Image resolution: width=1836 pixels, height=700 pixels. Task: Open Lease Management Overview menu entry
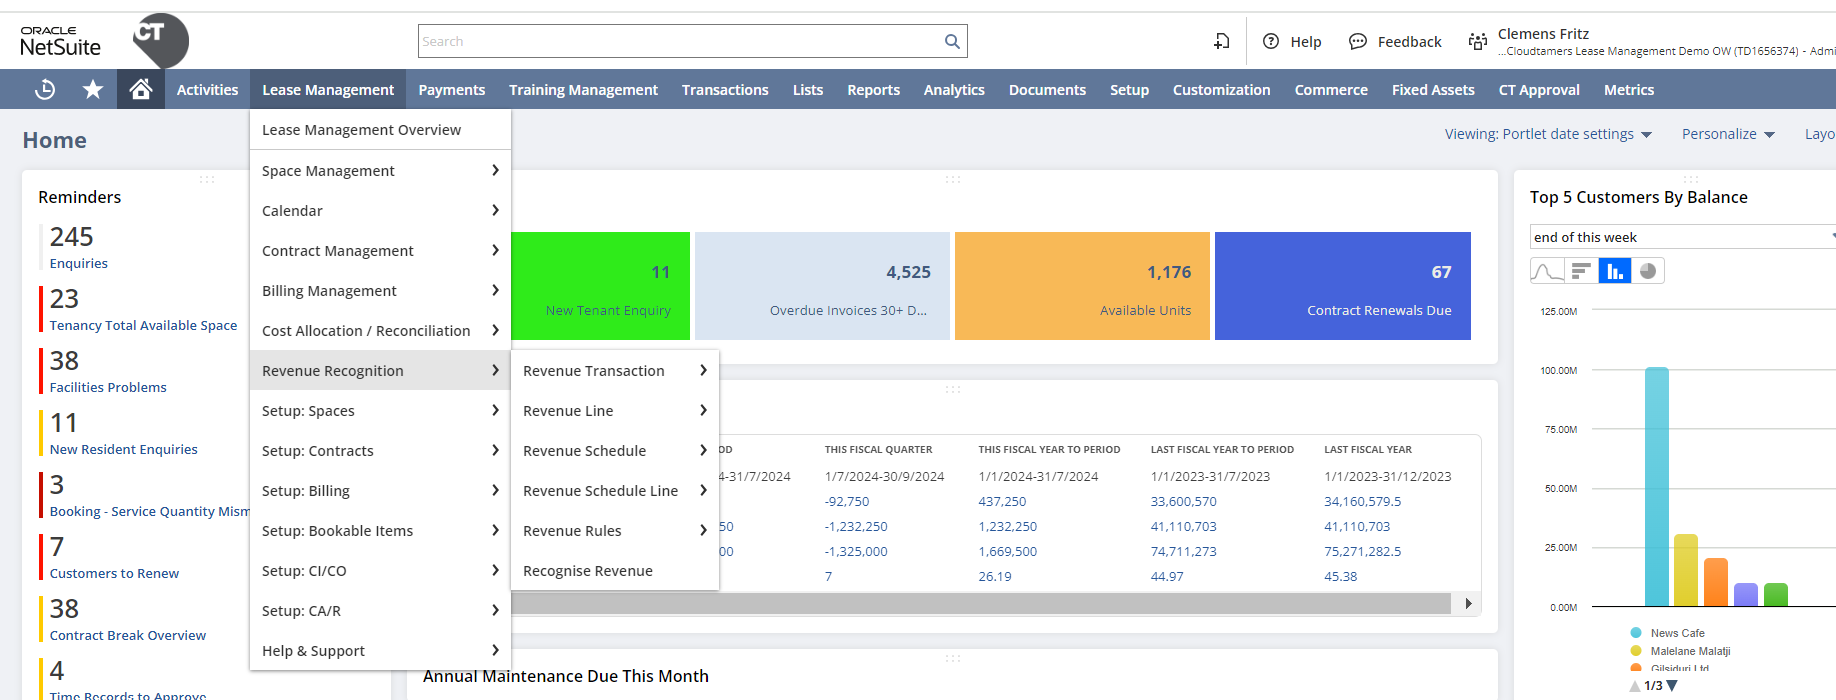click(x=380, y=130)
